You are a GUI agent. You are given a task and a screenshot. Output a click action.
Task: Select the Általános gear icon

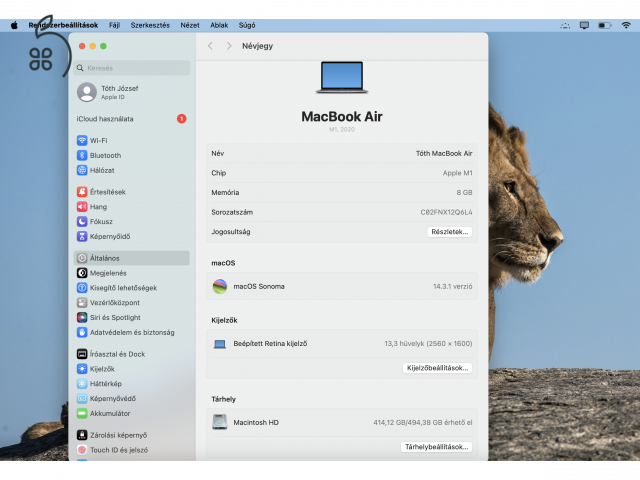[82, 258]
